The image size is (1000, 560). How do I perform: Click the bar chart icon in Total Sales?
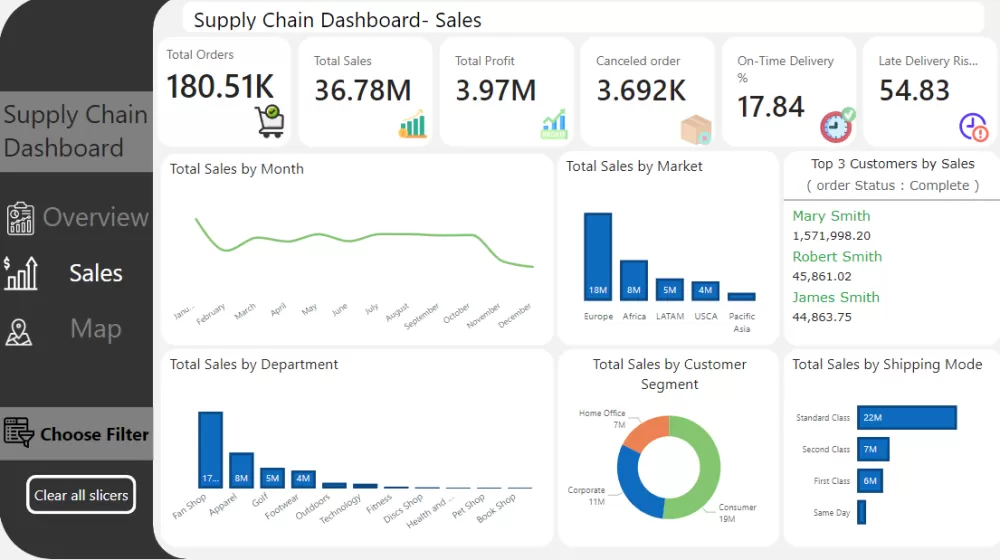412,124
